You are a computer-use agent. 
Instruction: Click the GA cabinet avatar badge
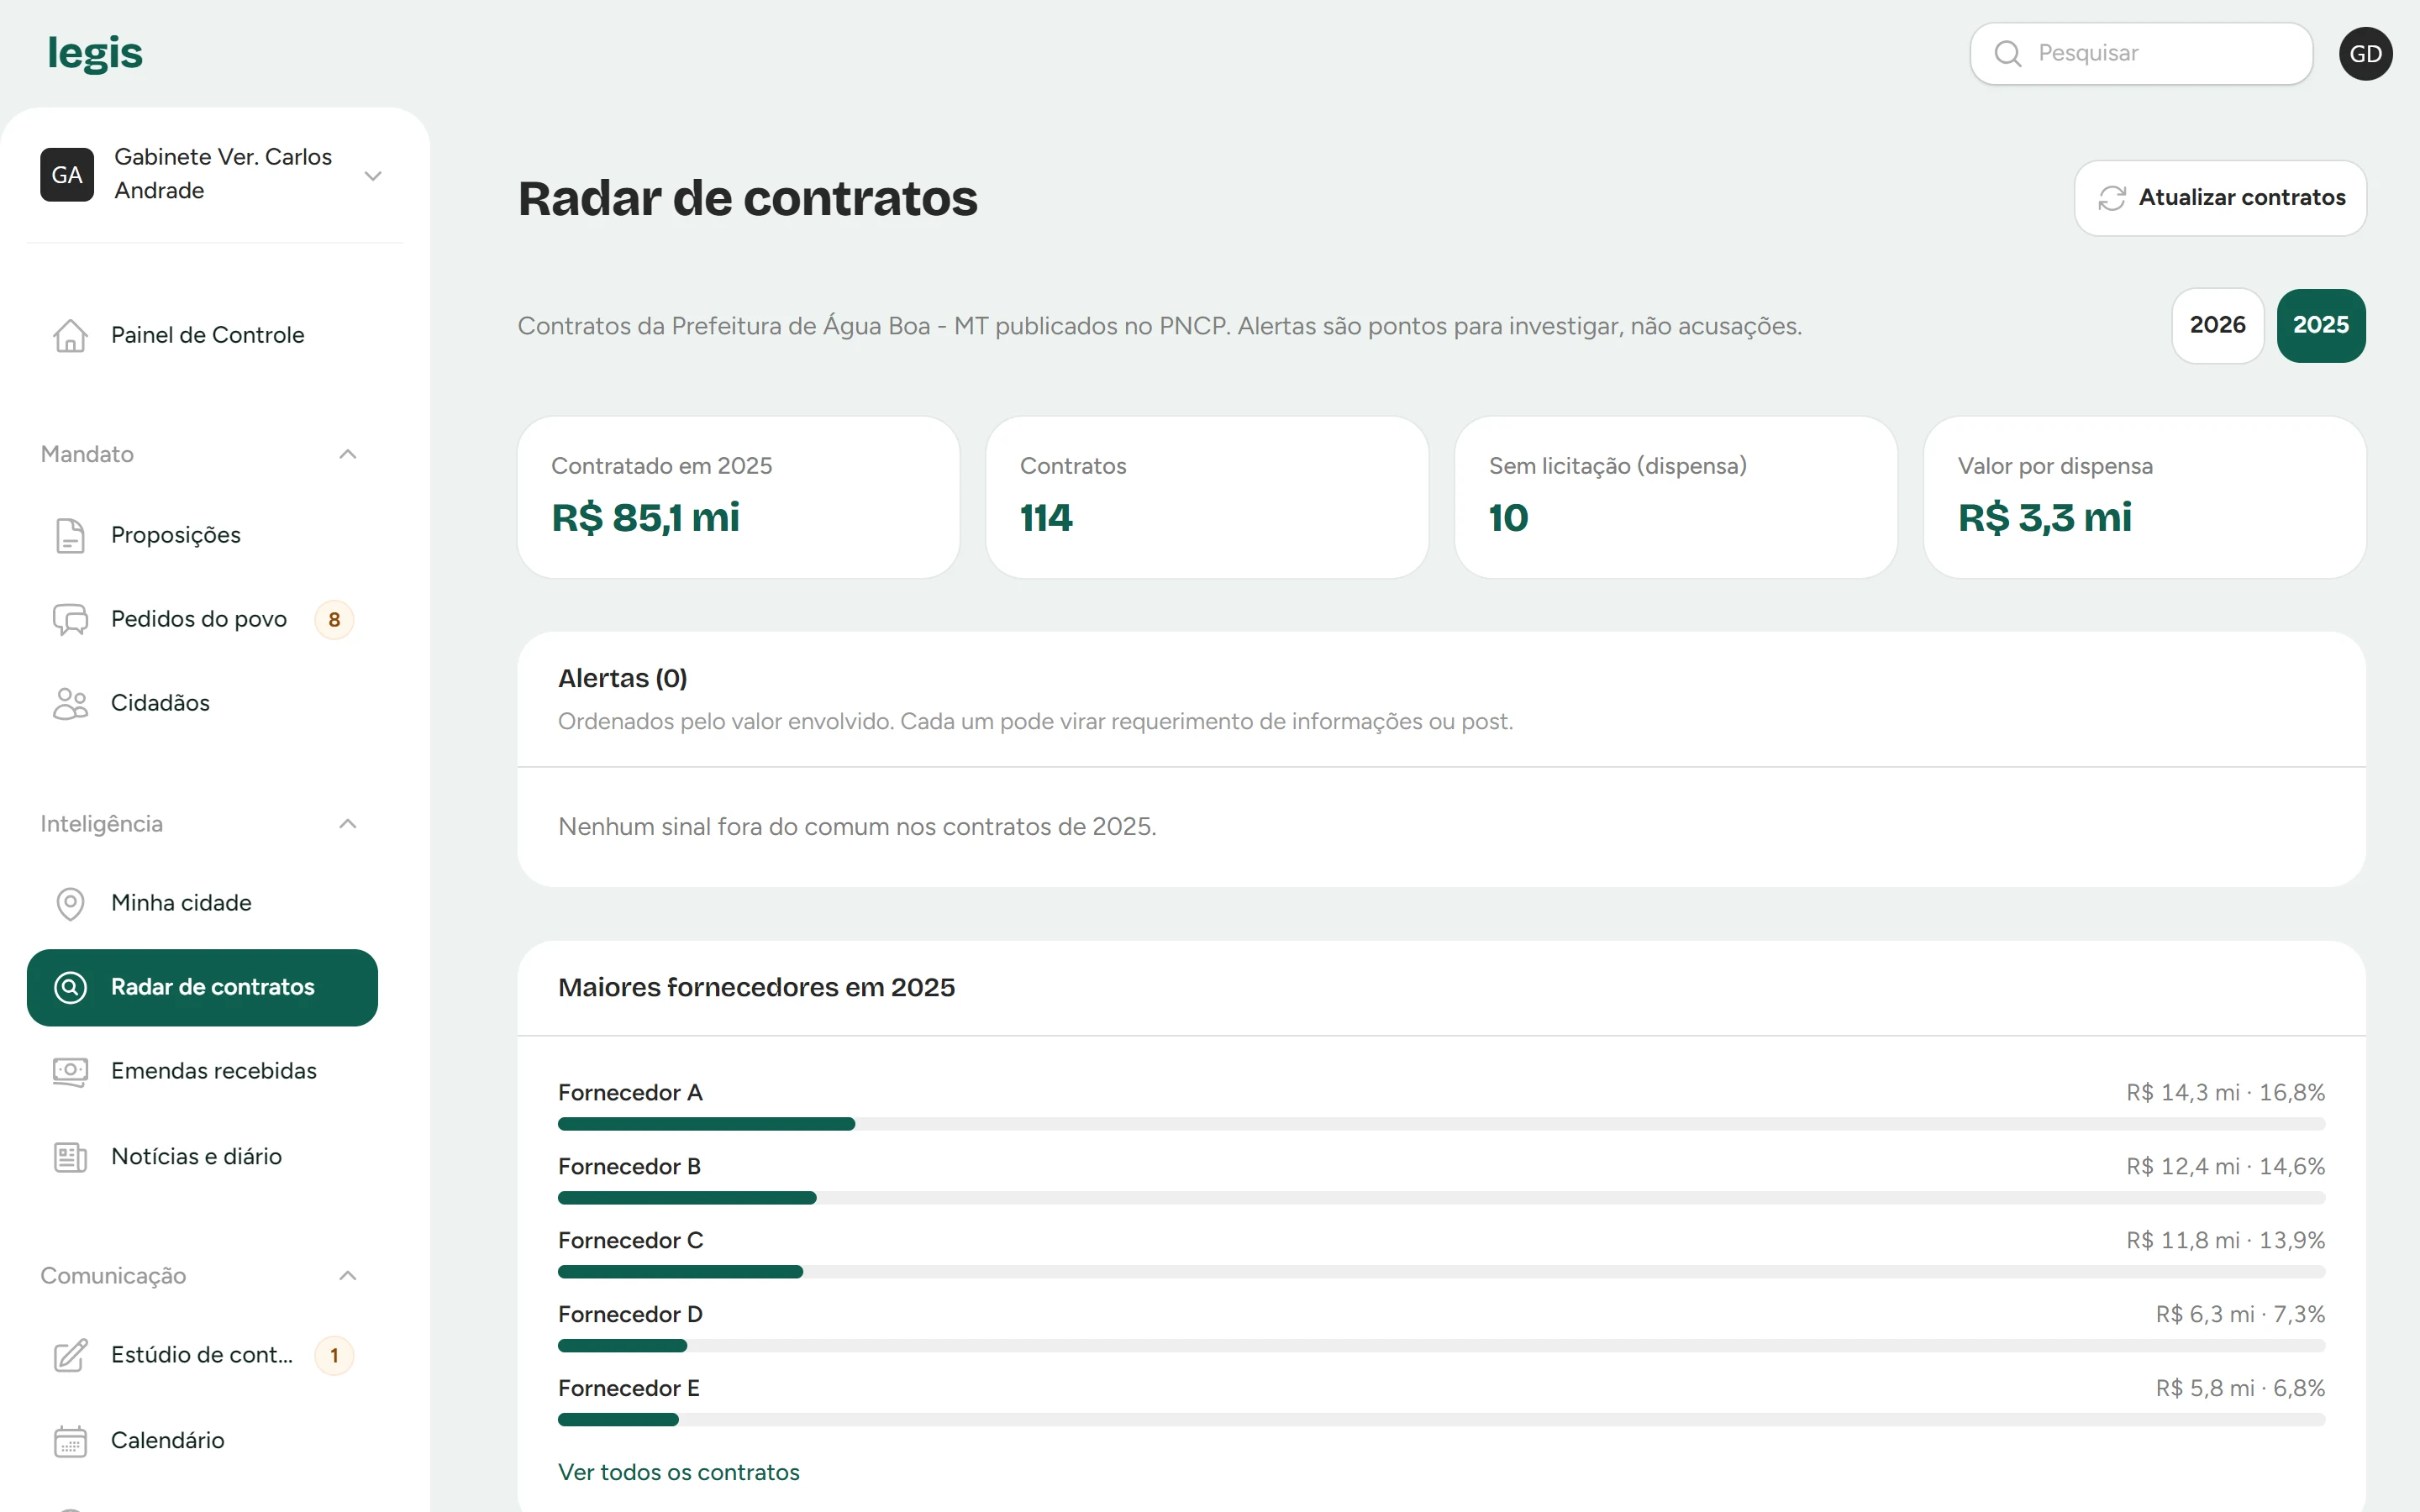pos(67,174)
